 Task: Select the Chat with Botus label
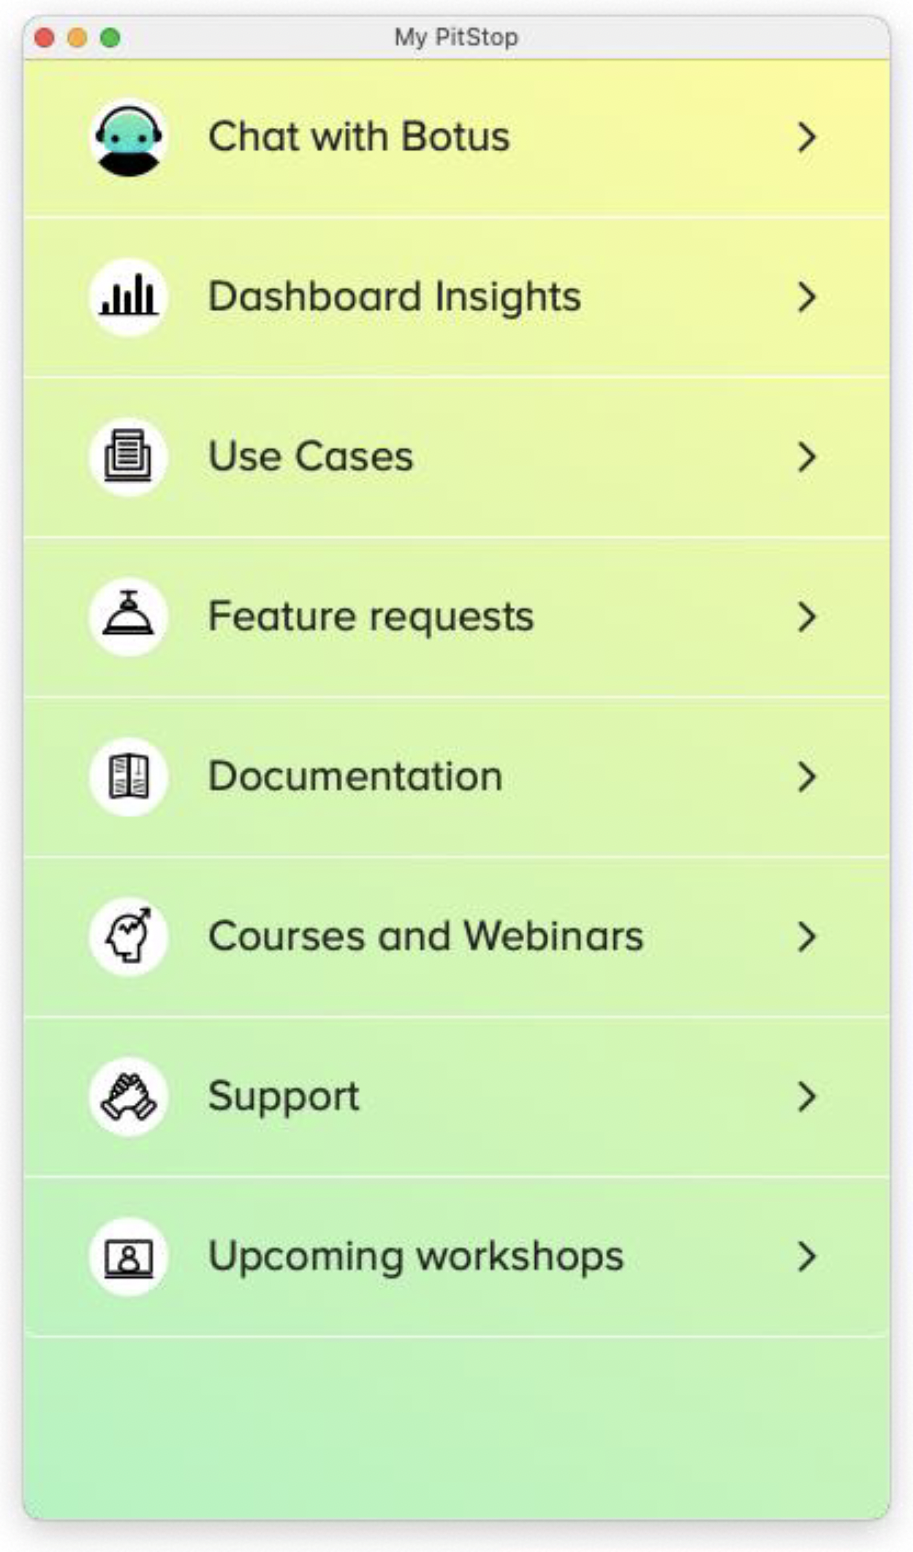pyautogui.click(x=359, y=137)
